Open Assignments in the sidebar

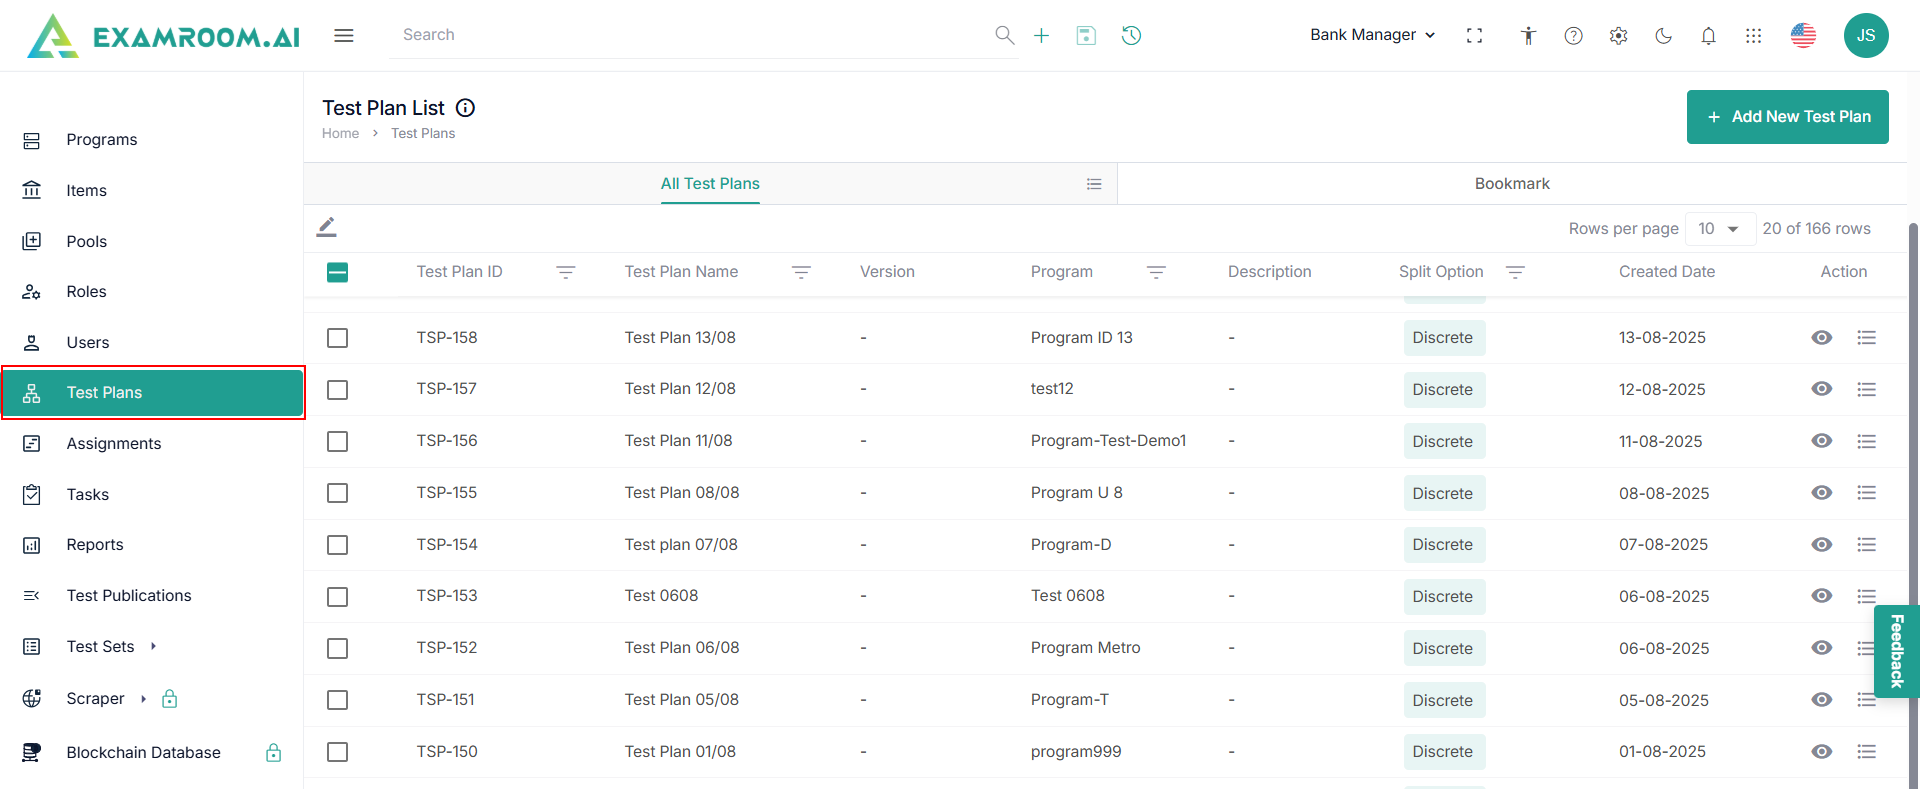click(114, 444)
